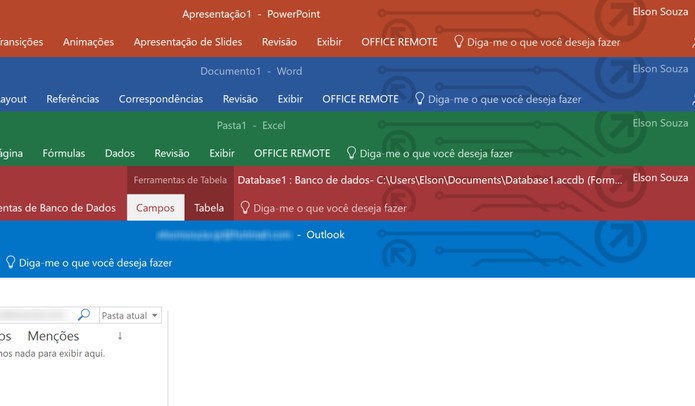Switch to the Tabela tab in Access
This screenshot has width=695, height=406.
pos(209,208)
